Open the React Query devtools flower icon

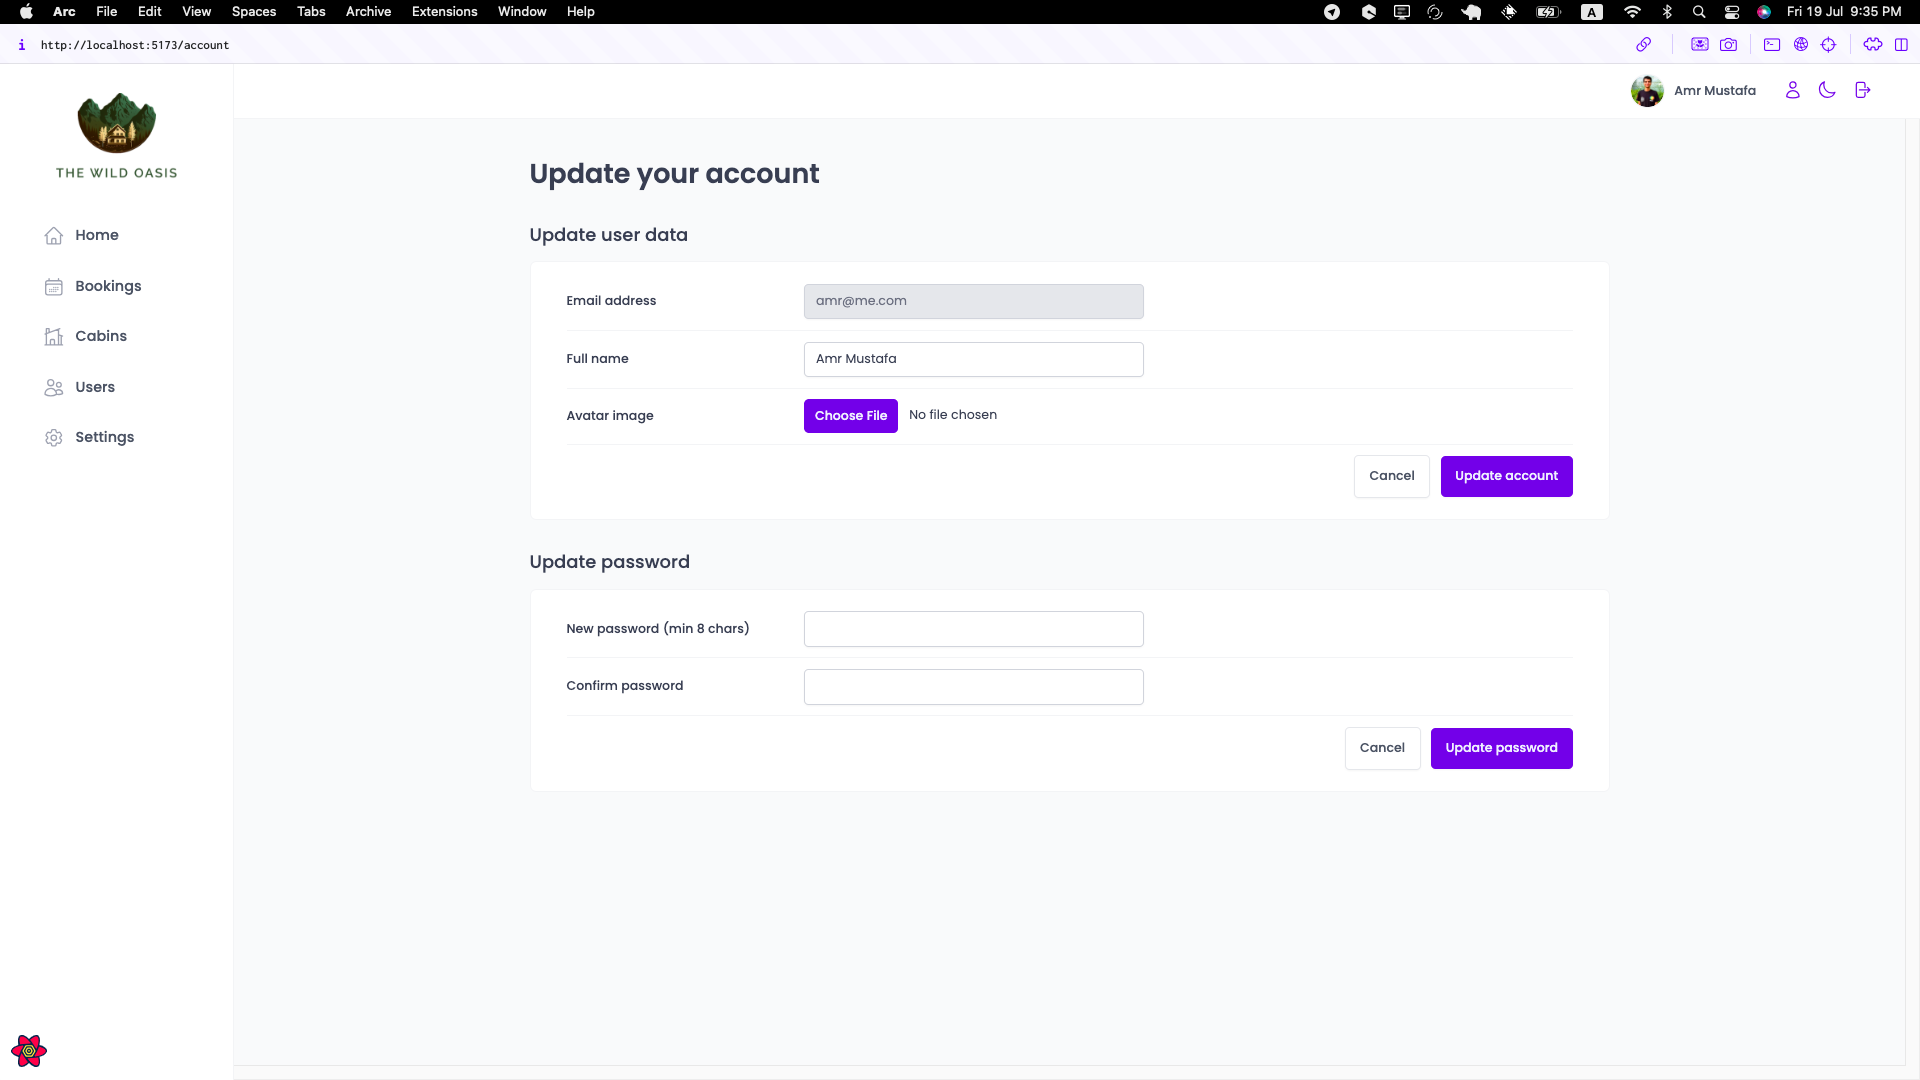(29, 1051)
